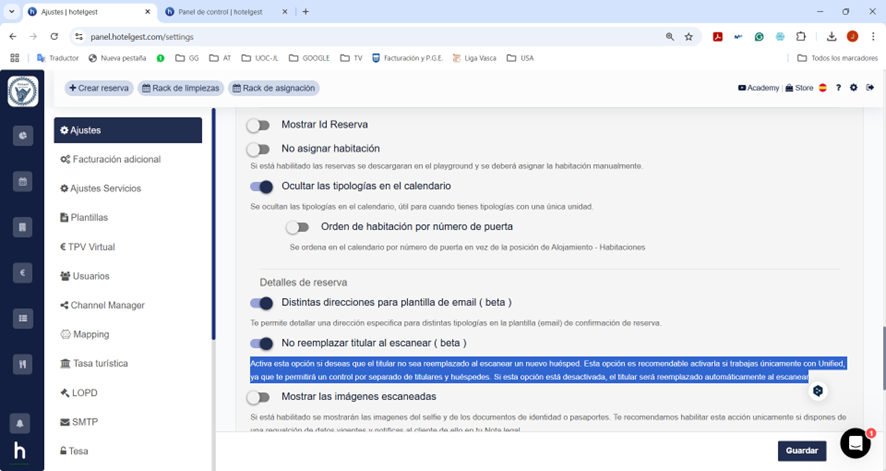
Task: Turn off Ocultar las tipologías en el calendario
Action: click(x=261, y=186)
